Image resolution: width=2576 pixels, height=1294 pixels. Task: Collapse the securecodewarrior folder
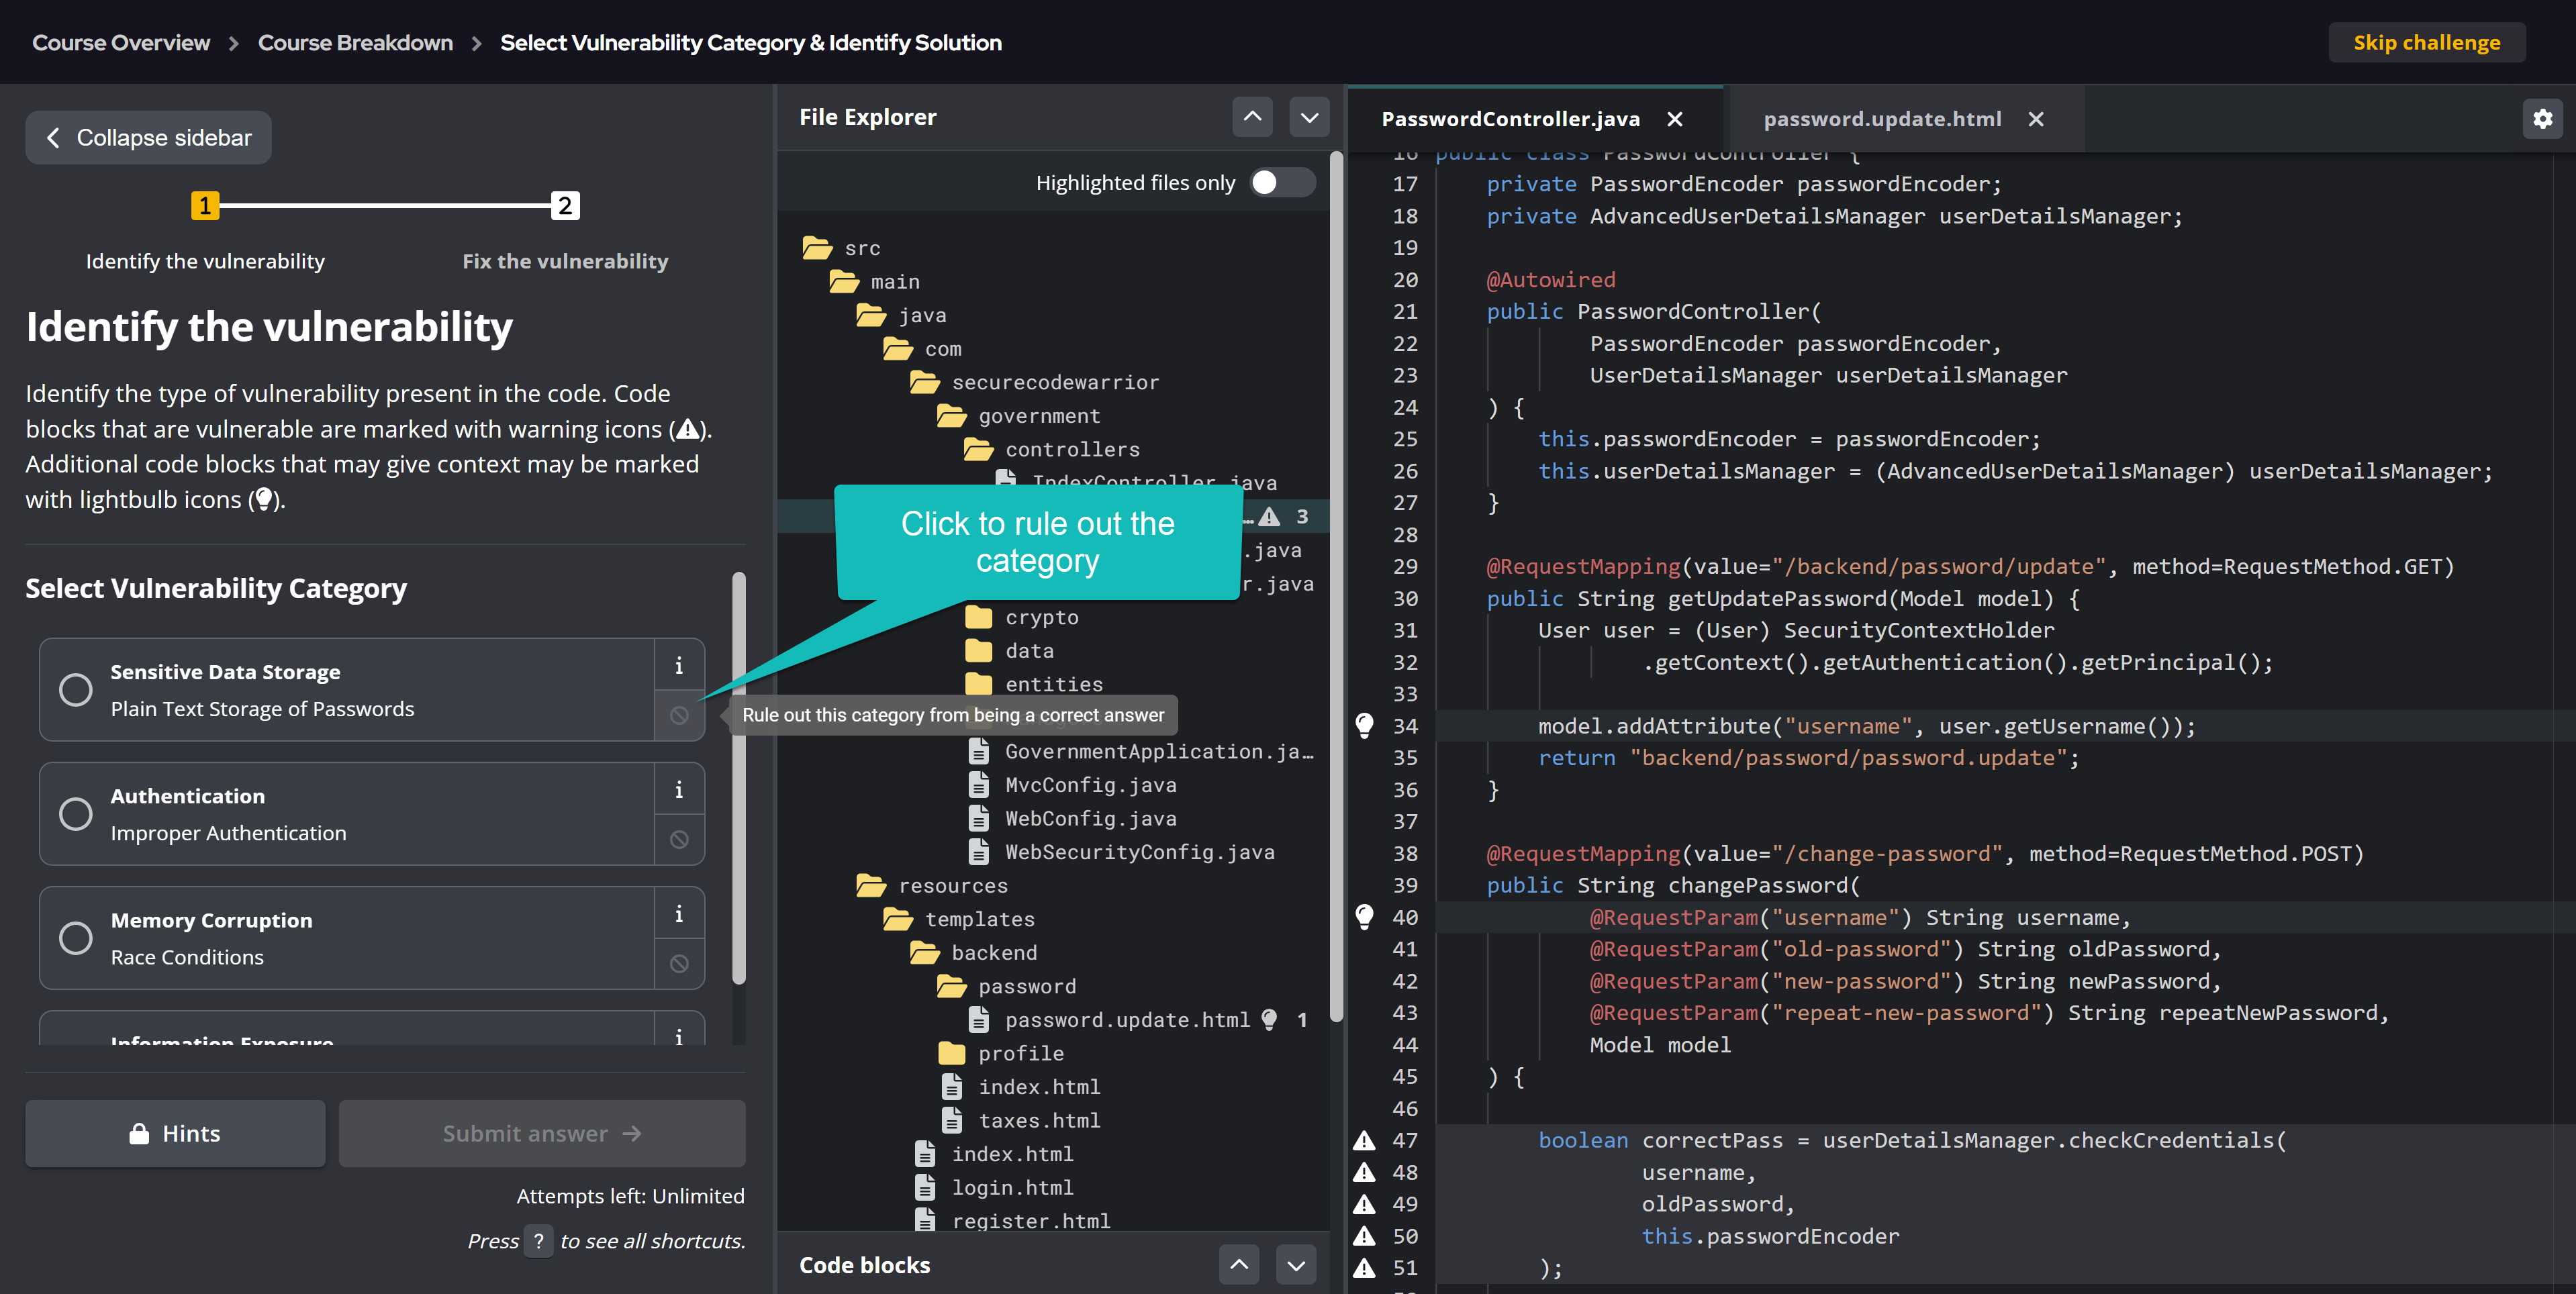pos(1035,382)
